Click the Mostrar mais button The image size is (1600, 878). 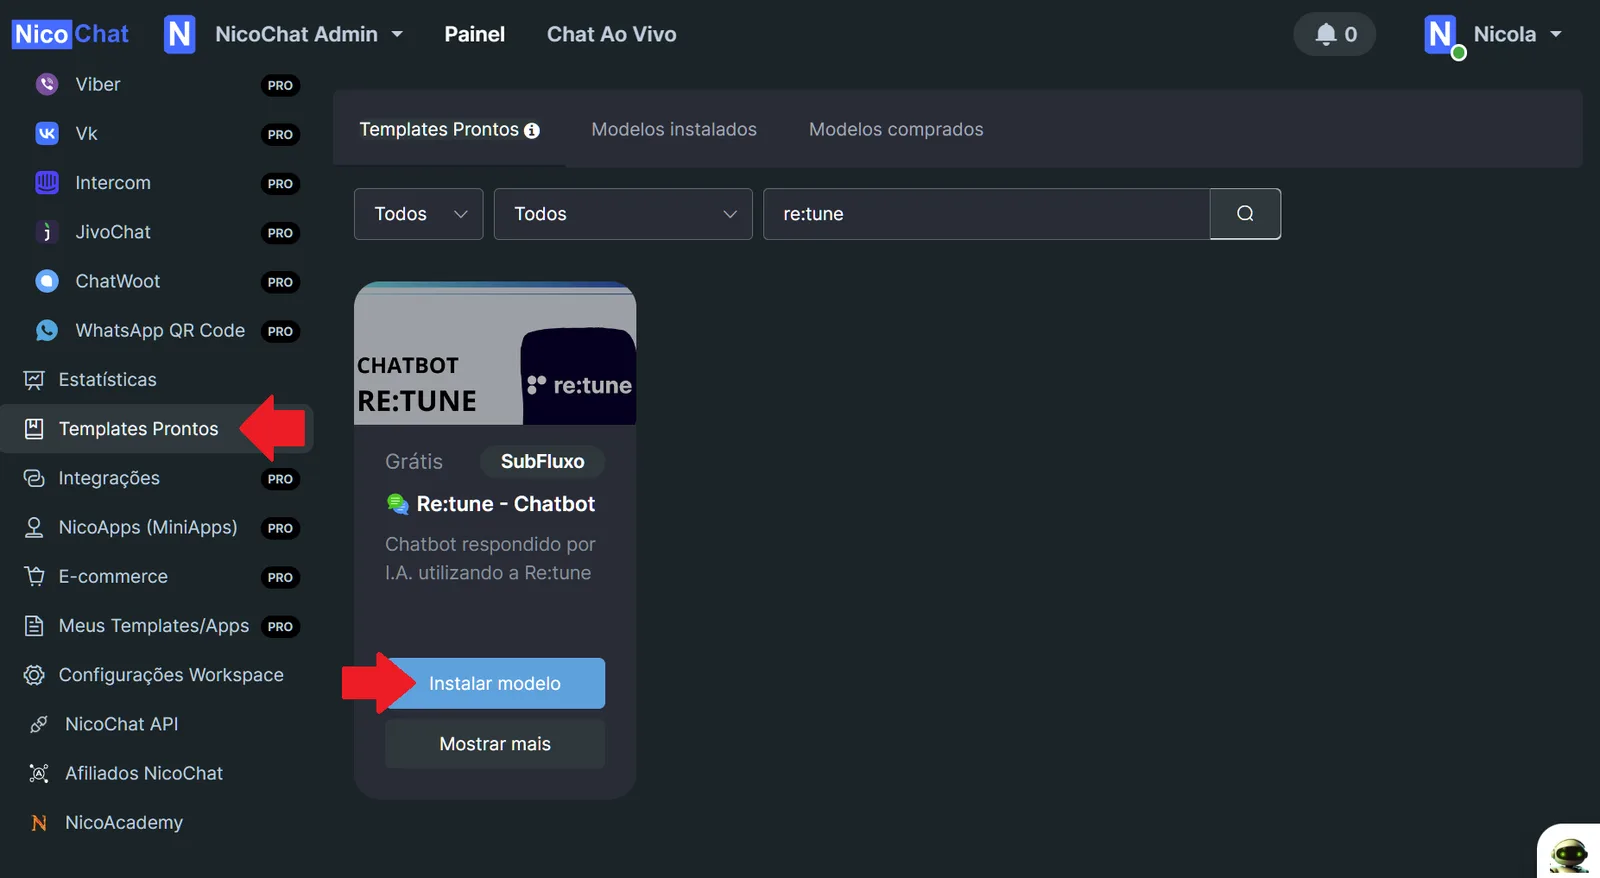[495, 744]
